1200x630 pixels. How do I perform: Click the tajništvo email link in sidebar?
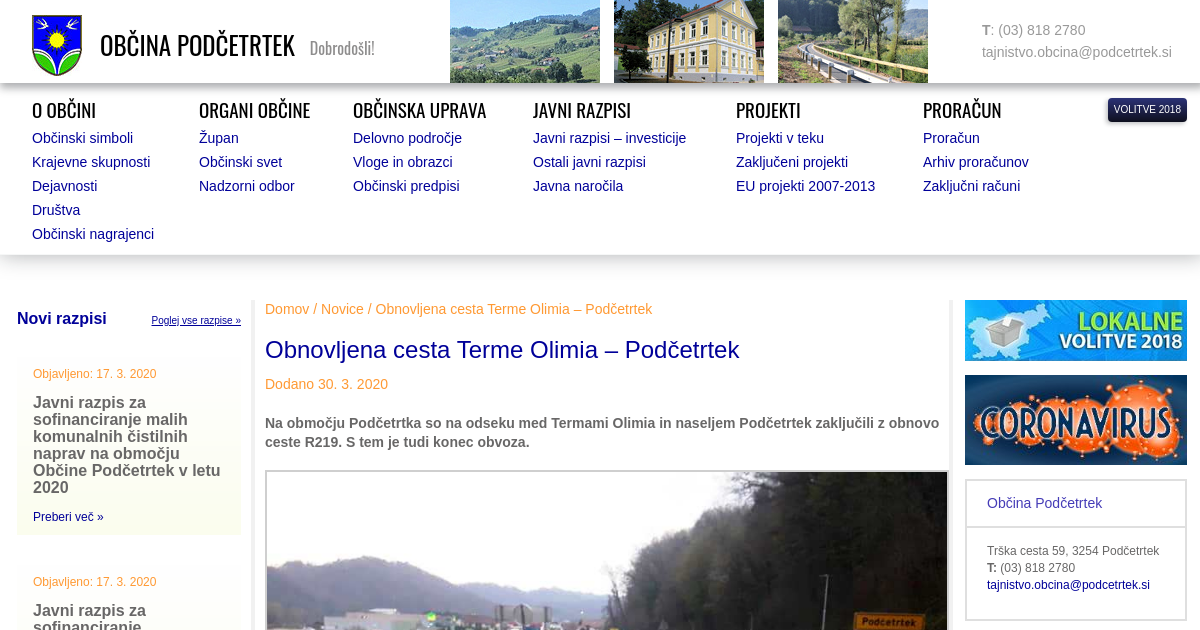pyautogui.click(x=1068, y=585)
